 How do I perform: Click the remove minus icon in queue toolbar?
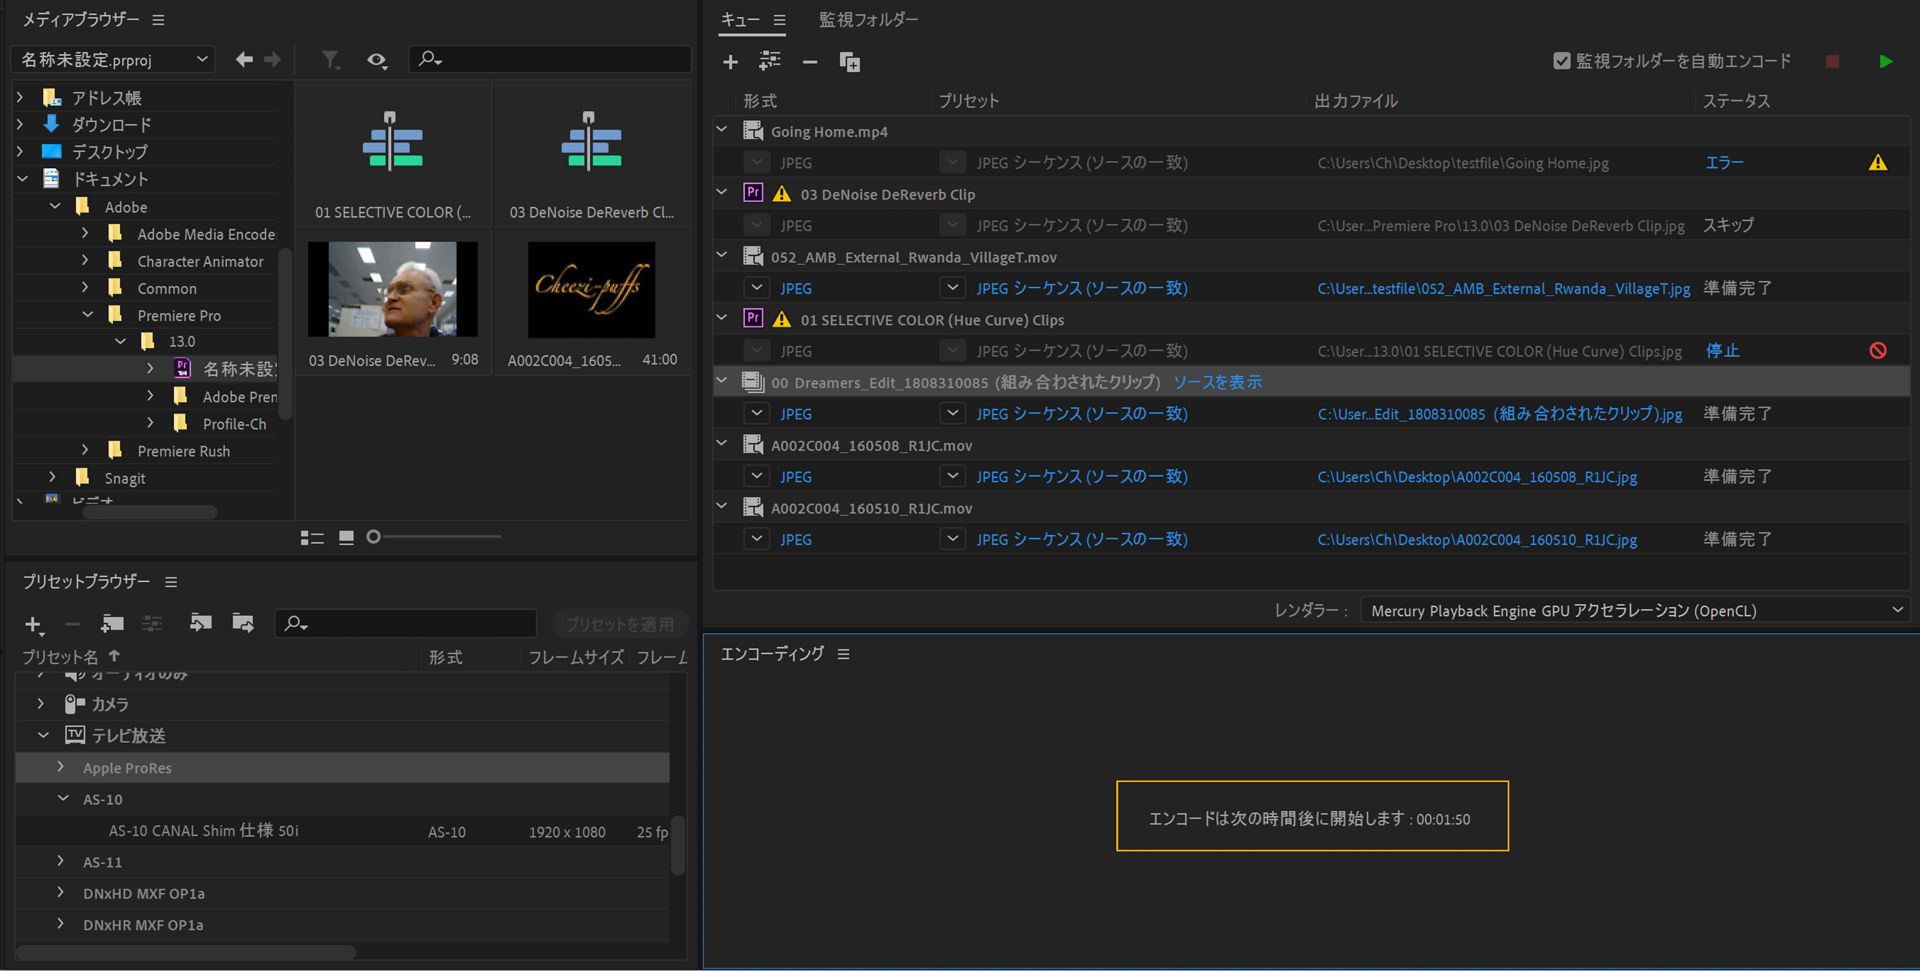(x=810, y=62)
